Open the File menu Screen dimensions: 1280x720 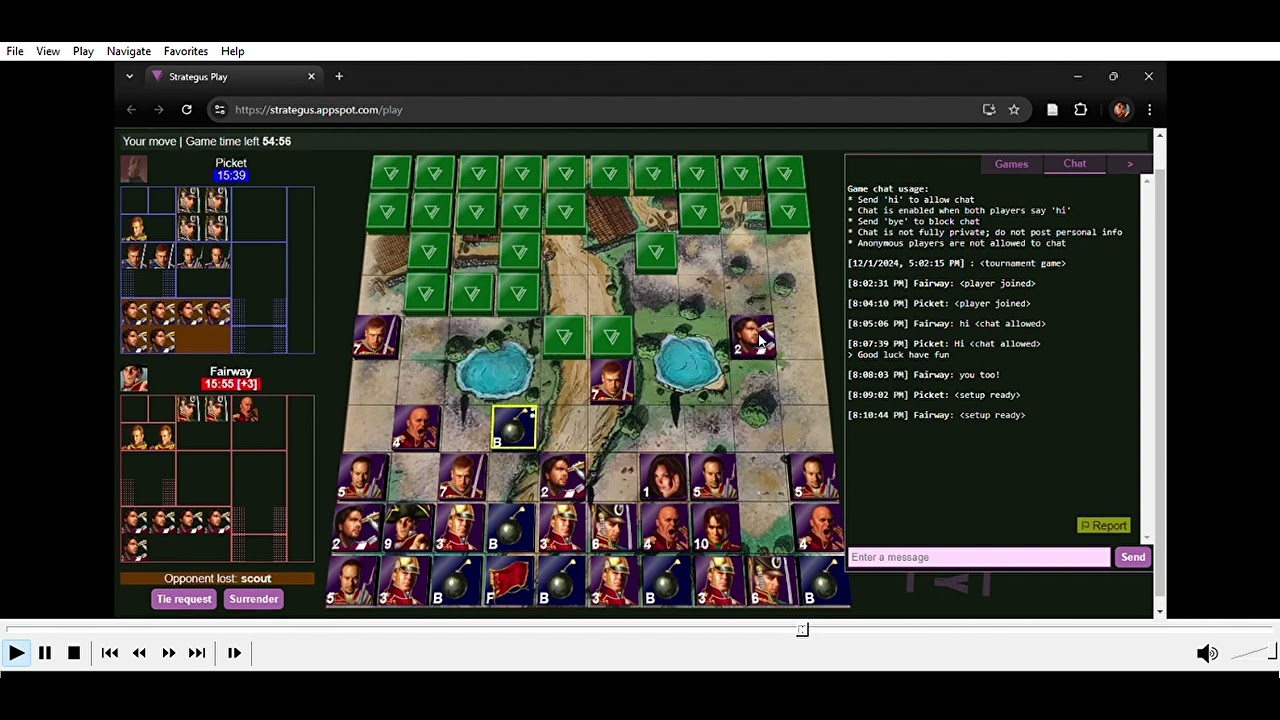(x=15, y=51)
